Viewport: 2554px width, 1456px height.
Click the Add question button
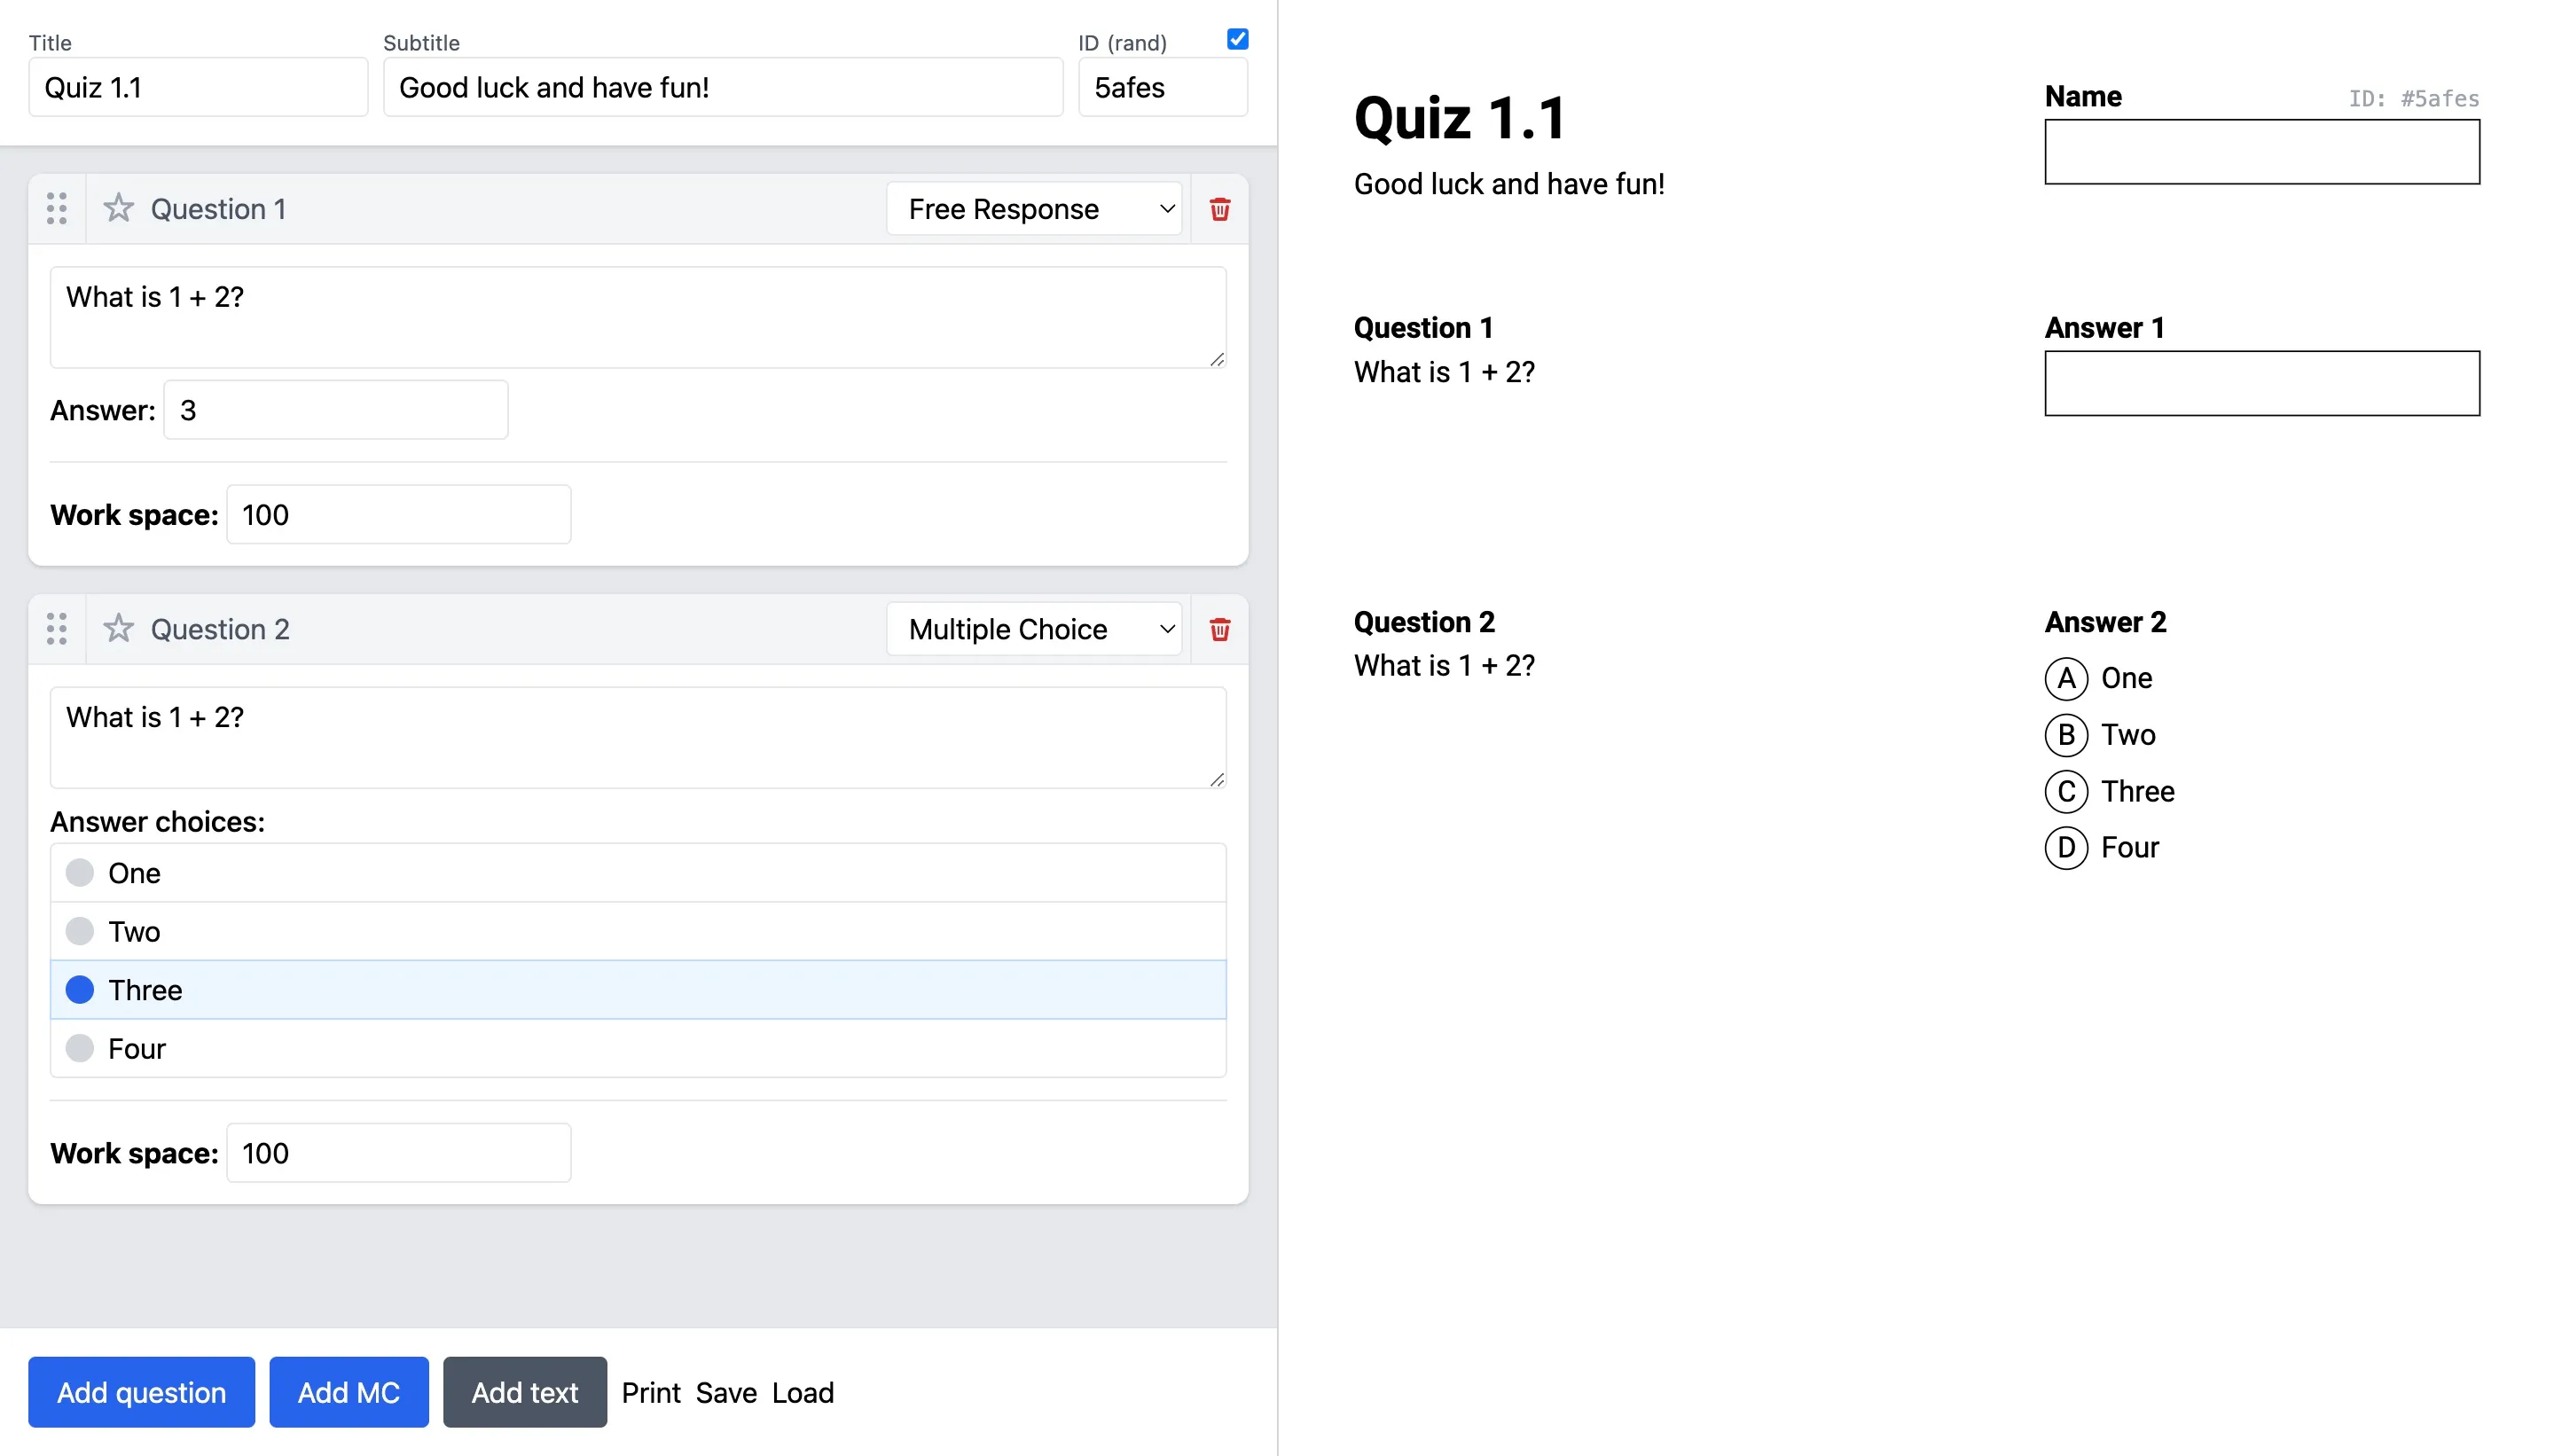coord(142,1391)
